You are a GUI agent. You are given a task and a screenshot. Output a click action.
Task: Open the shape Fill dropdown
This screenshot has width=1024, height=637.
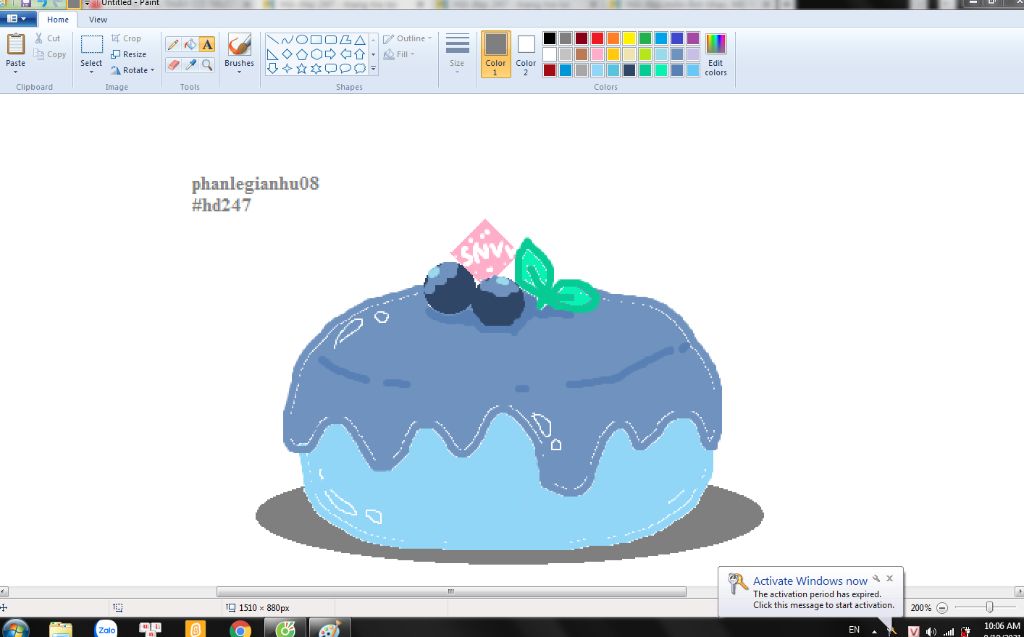click(x=400, y=54)
